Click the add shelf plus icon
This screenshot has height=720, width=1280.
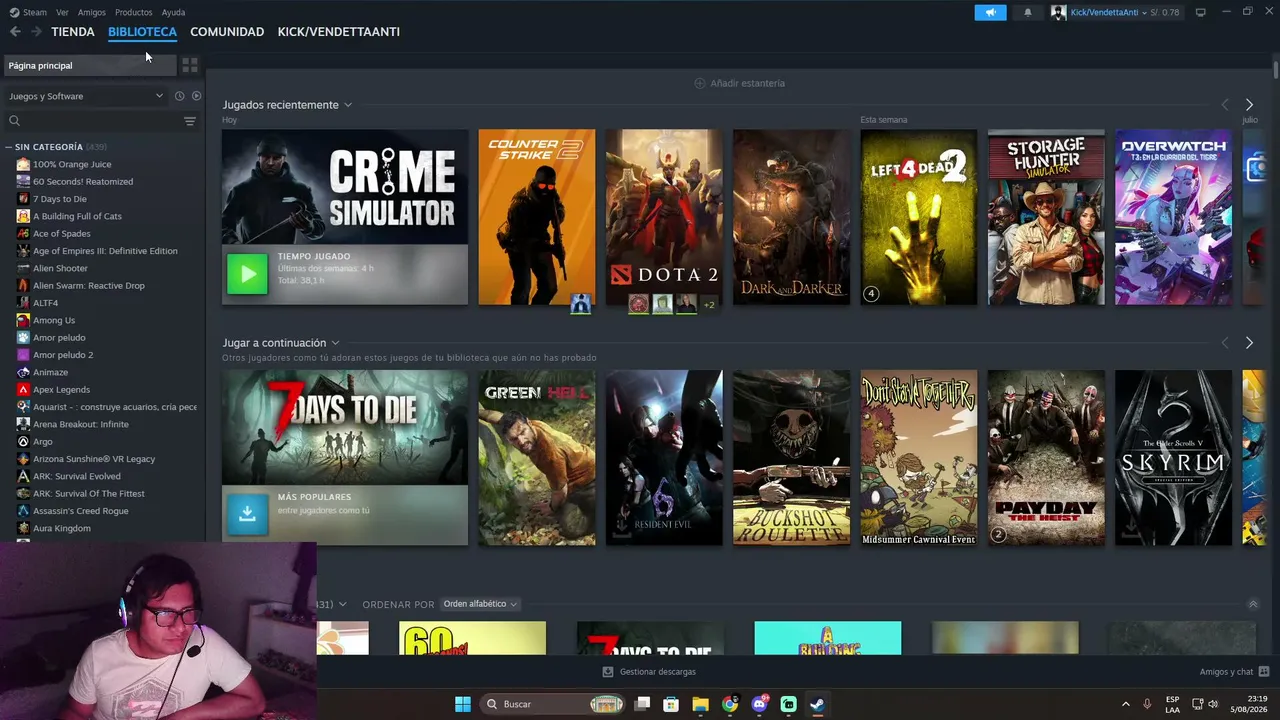click(700, 83)
